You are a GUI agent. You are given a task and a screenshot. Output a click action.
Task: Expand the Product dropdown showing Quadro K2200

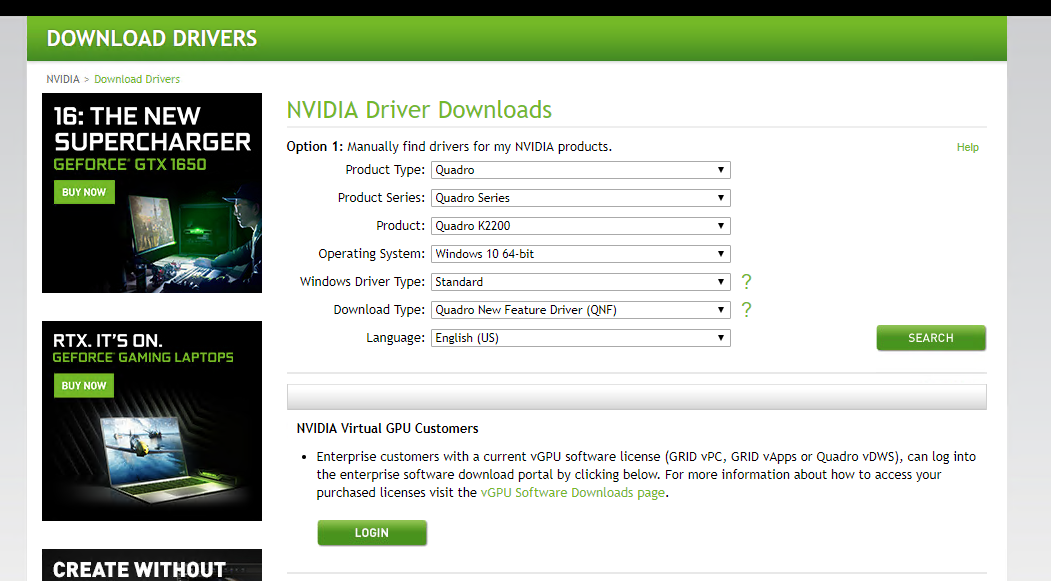point(580,226)
